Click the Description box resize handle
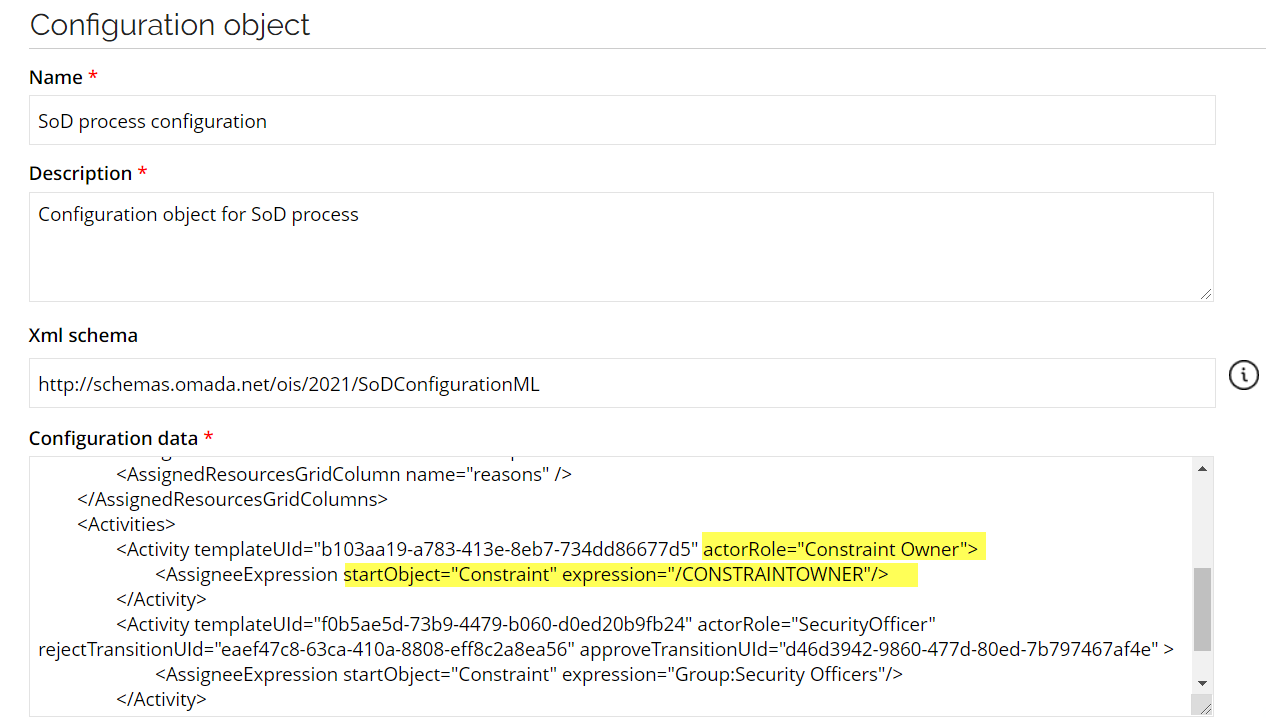Viewport: 1266px width, 724px height. pyautogui.click(x=1206, y=293)
